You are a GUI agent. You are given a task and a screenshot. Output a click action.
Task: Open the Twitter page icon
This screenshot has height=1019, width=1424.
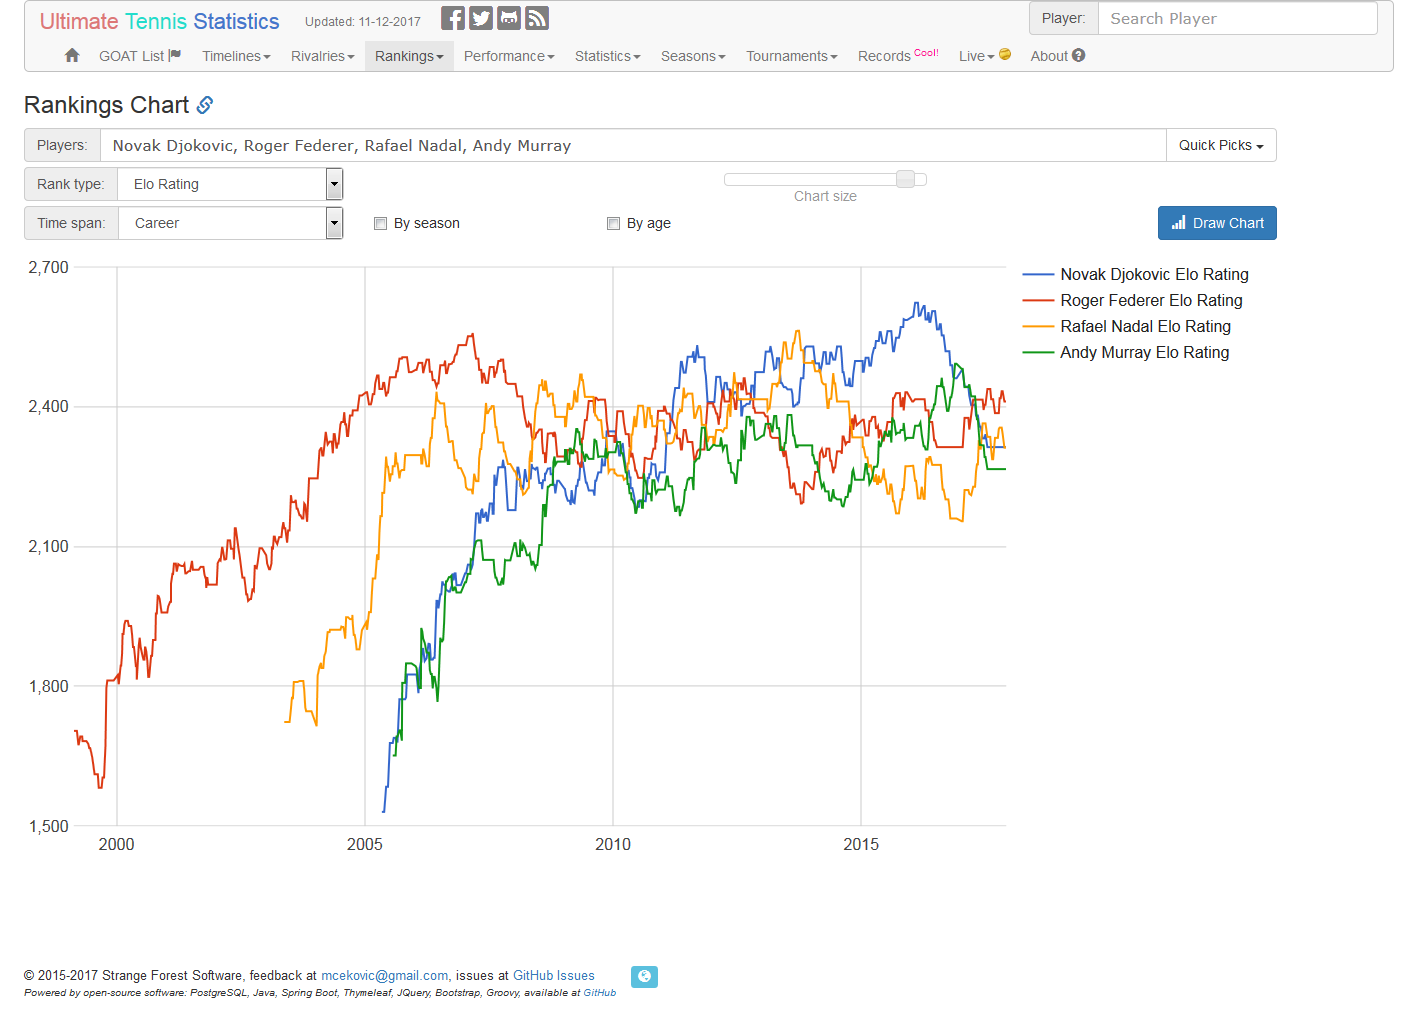481,18
